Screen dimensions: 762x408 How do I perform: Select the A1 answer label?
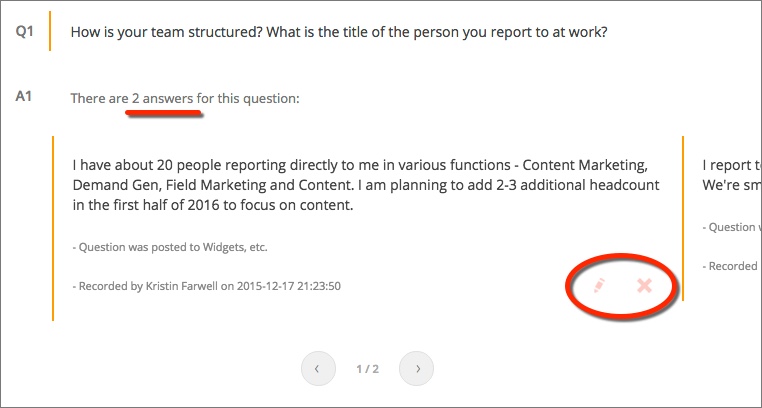(23, 97)
